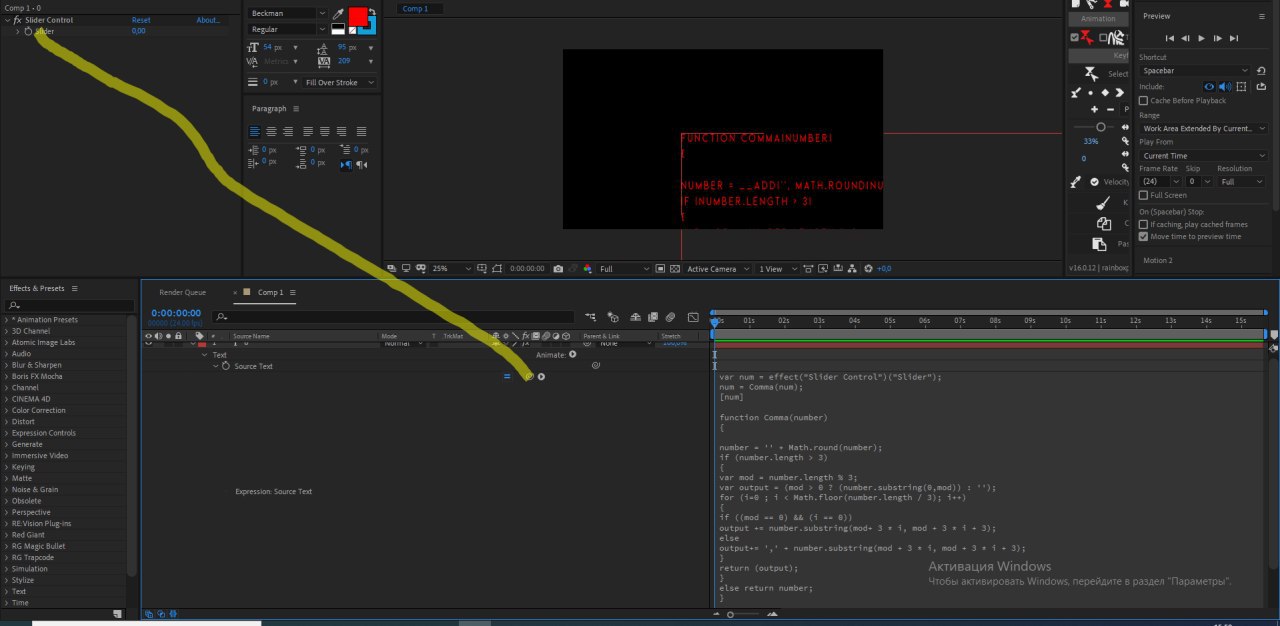Click the composition mini-flowchart icon
Viewport: 1280px width, 626px height.
click(591, 317)
